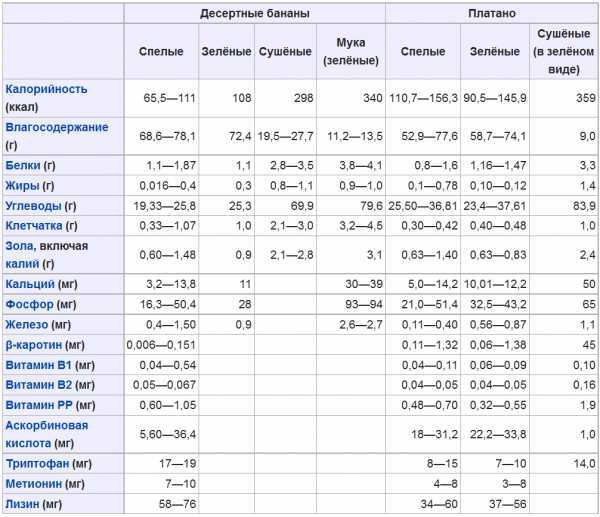Select calcium value 30—39
Screen dimensions: 600x517
tap(364, 284)
